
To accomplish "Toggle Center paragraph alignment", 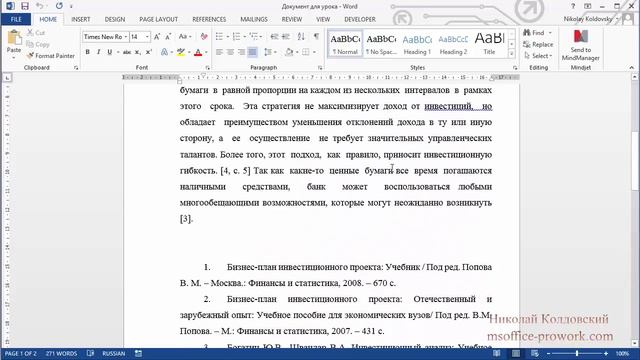I will tap(230, 52).
